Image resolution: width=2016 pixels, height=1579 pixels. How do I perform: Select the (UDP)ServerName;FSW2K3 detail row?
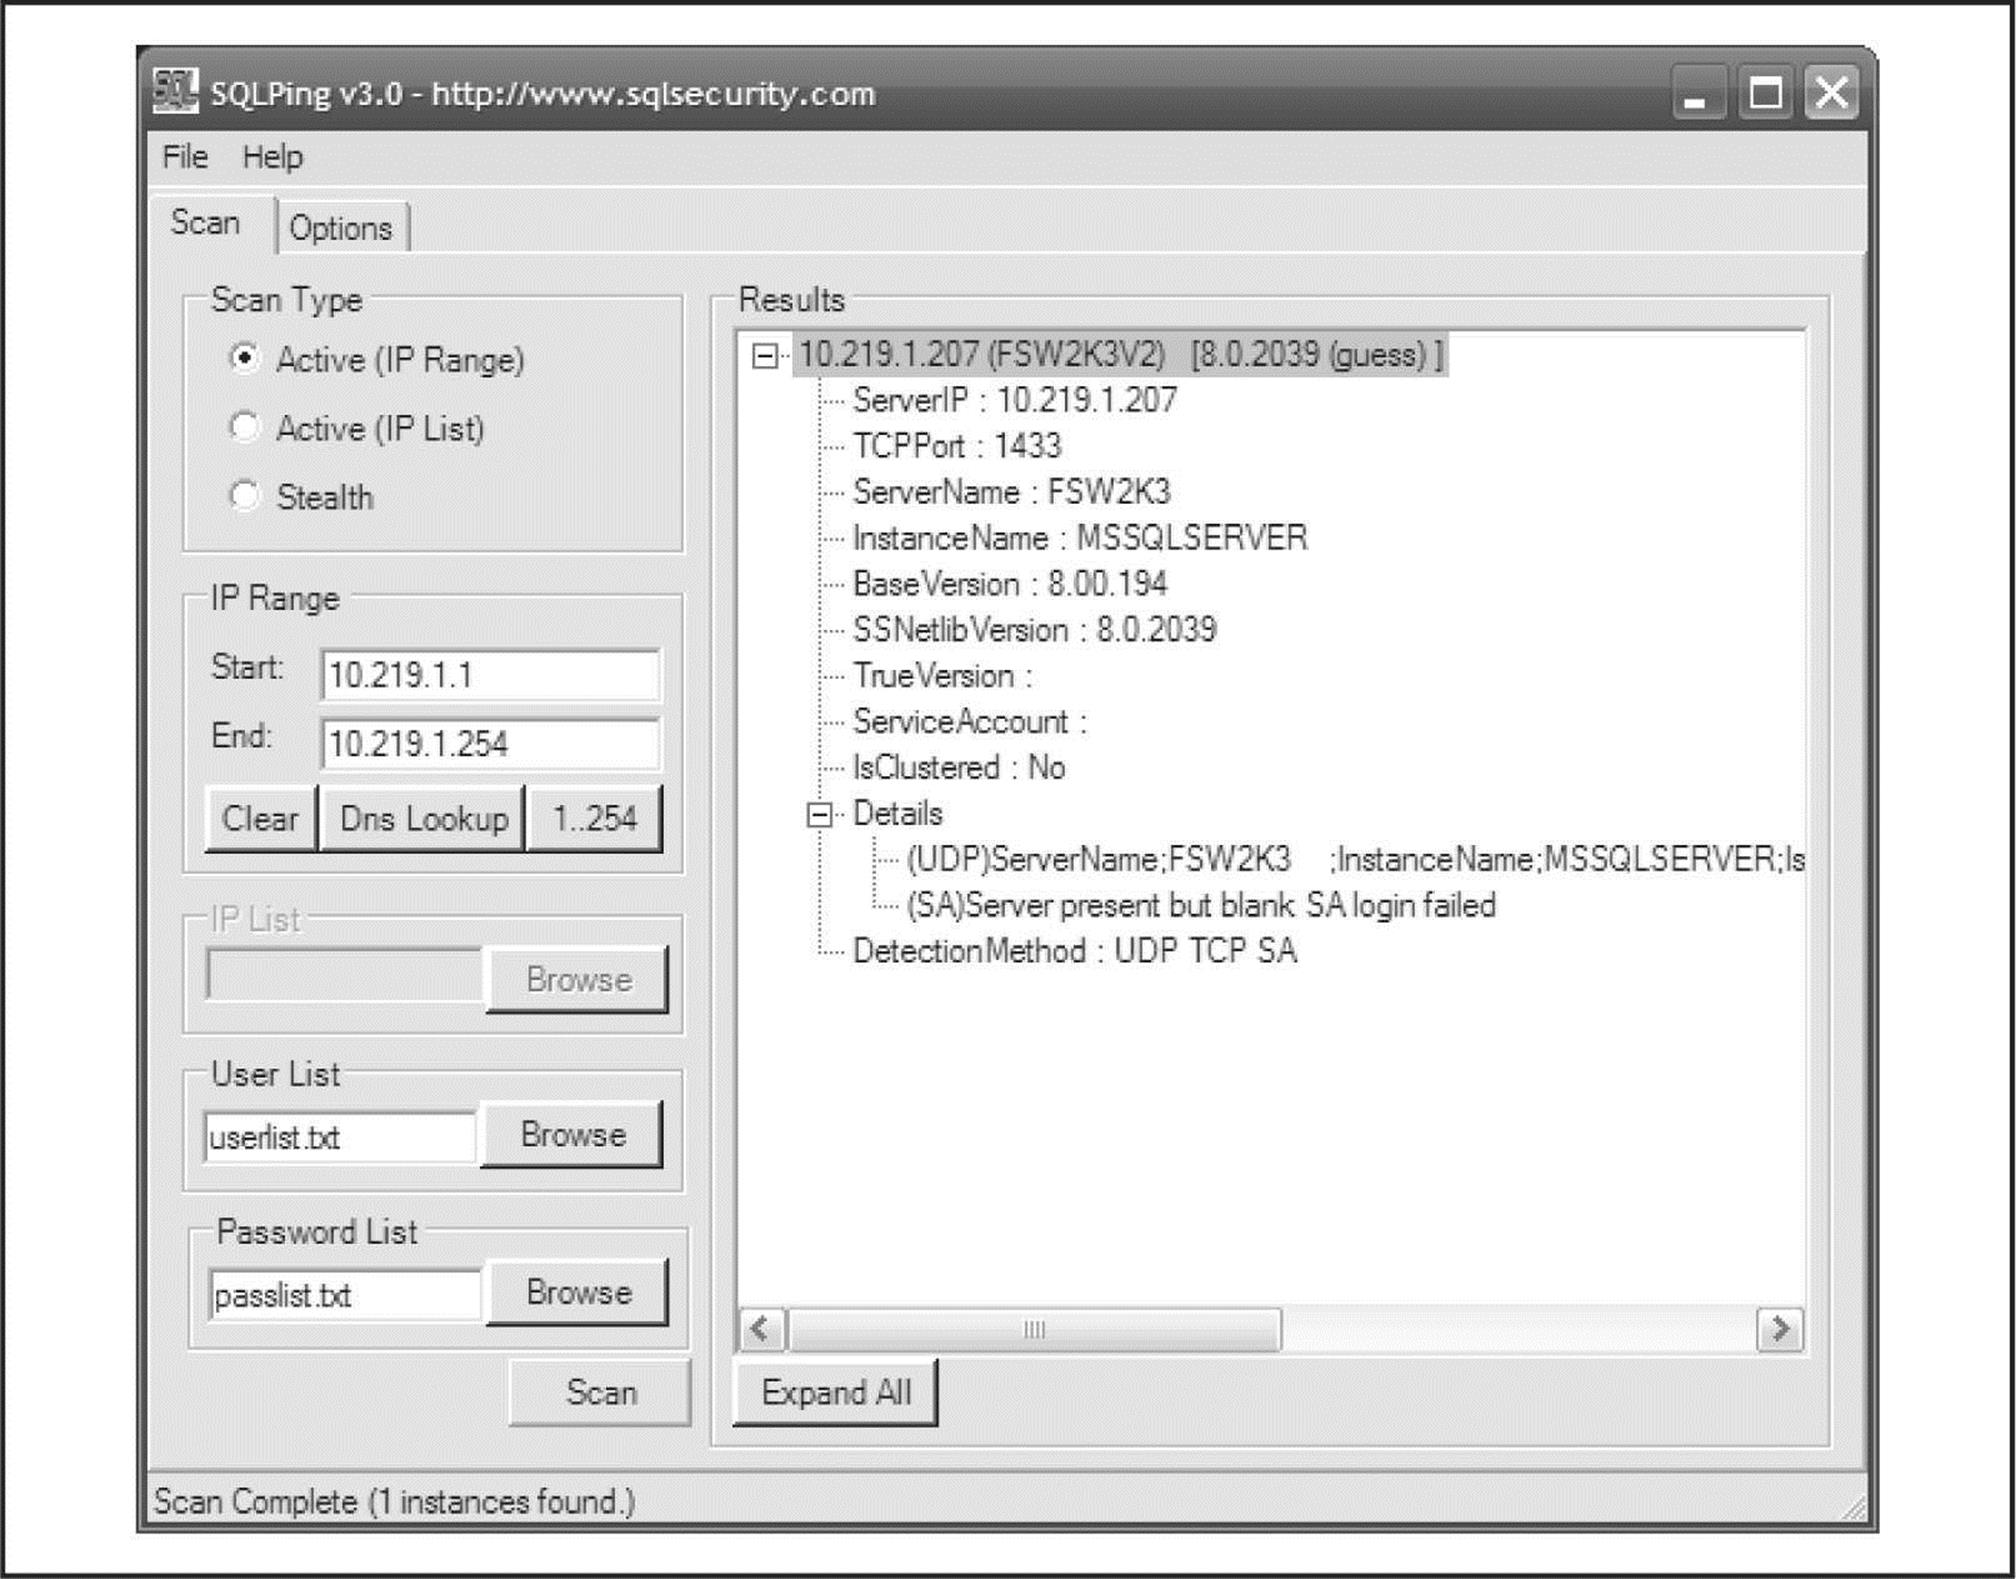[x=1355, y=860]
